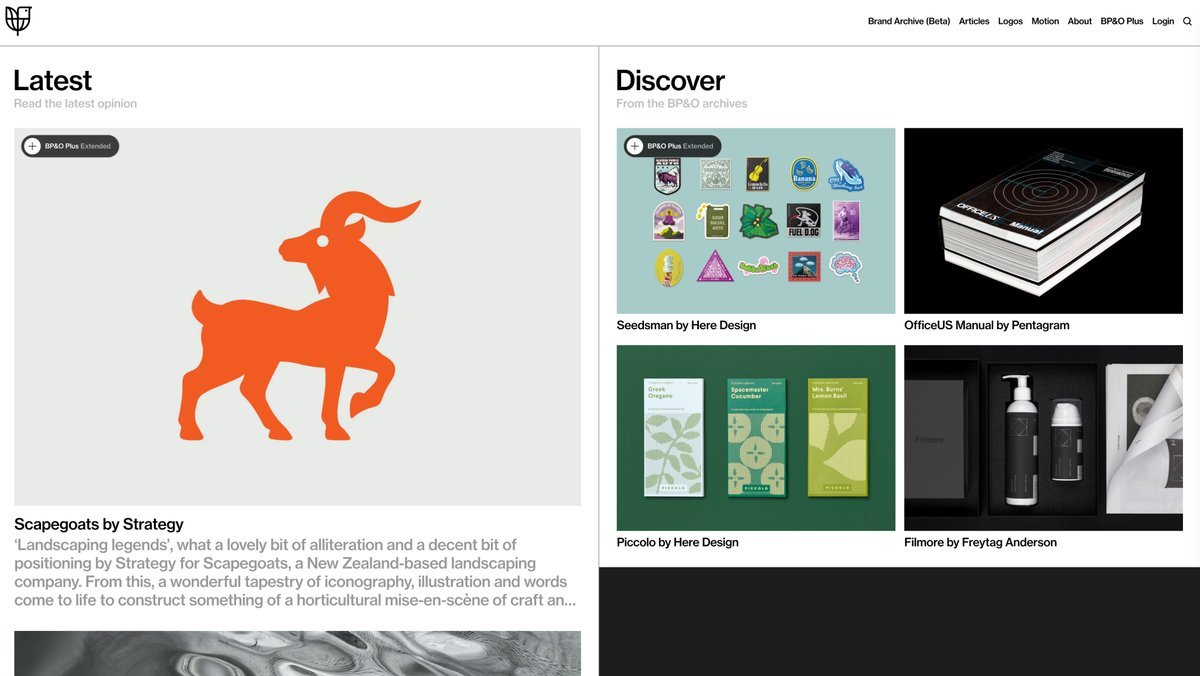Click the grey marbled image below Scapegoats
The height and width of the screenshot is (676, 1200).
pyautogui.click(x=297, y=653)
